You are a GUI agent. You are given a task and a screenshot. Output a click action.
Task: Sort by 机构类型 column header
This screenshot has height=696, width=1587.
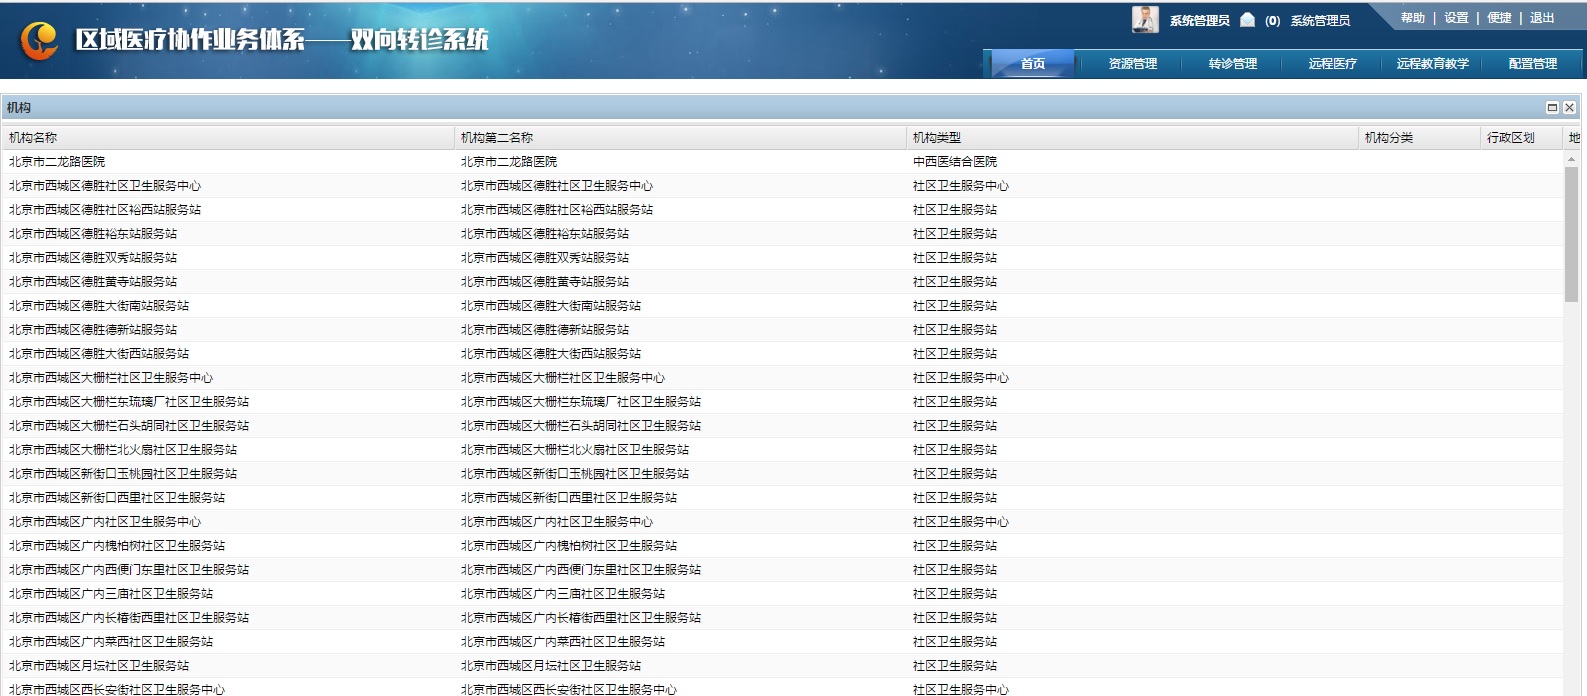(x=937, y=138)
